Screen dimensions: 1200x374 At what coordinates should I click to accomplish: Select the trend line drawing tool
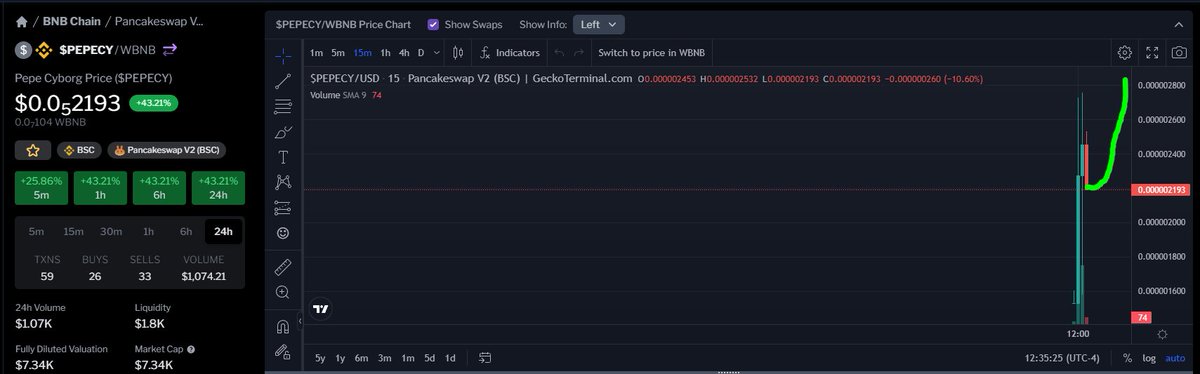tap(283, 82)
